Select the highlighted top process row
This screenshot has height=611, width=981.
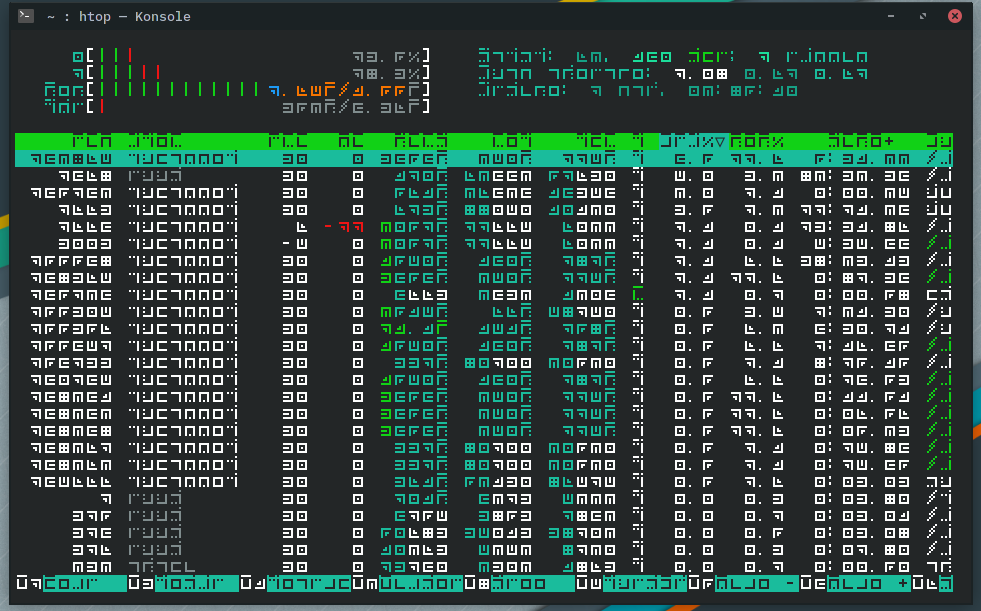click(x=480, y=159)
